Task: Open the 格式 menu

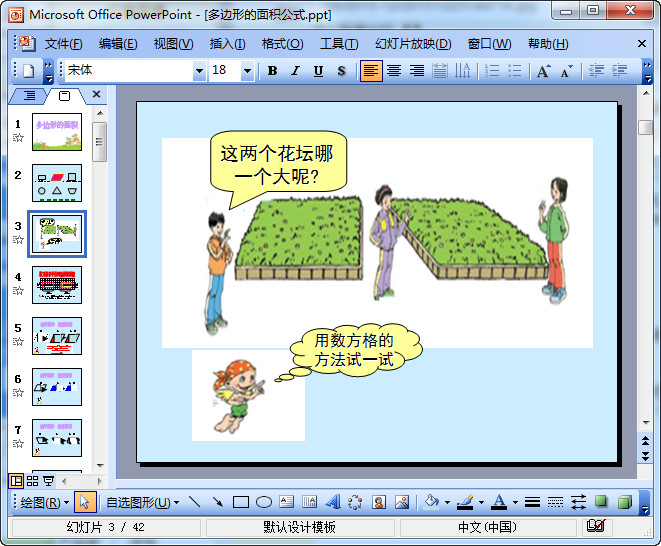Action: point(282,44)
